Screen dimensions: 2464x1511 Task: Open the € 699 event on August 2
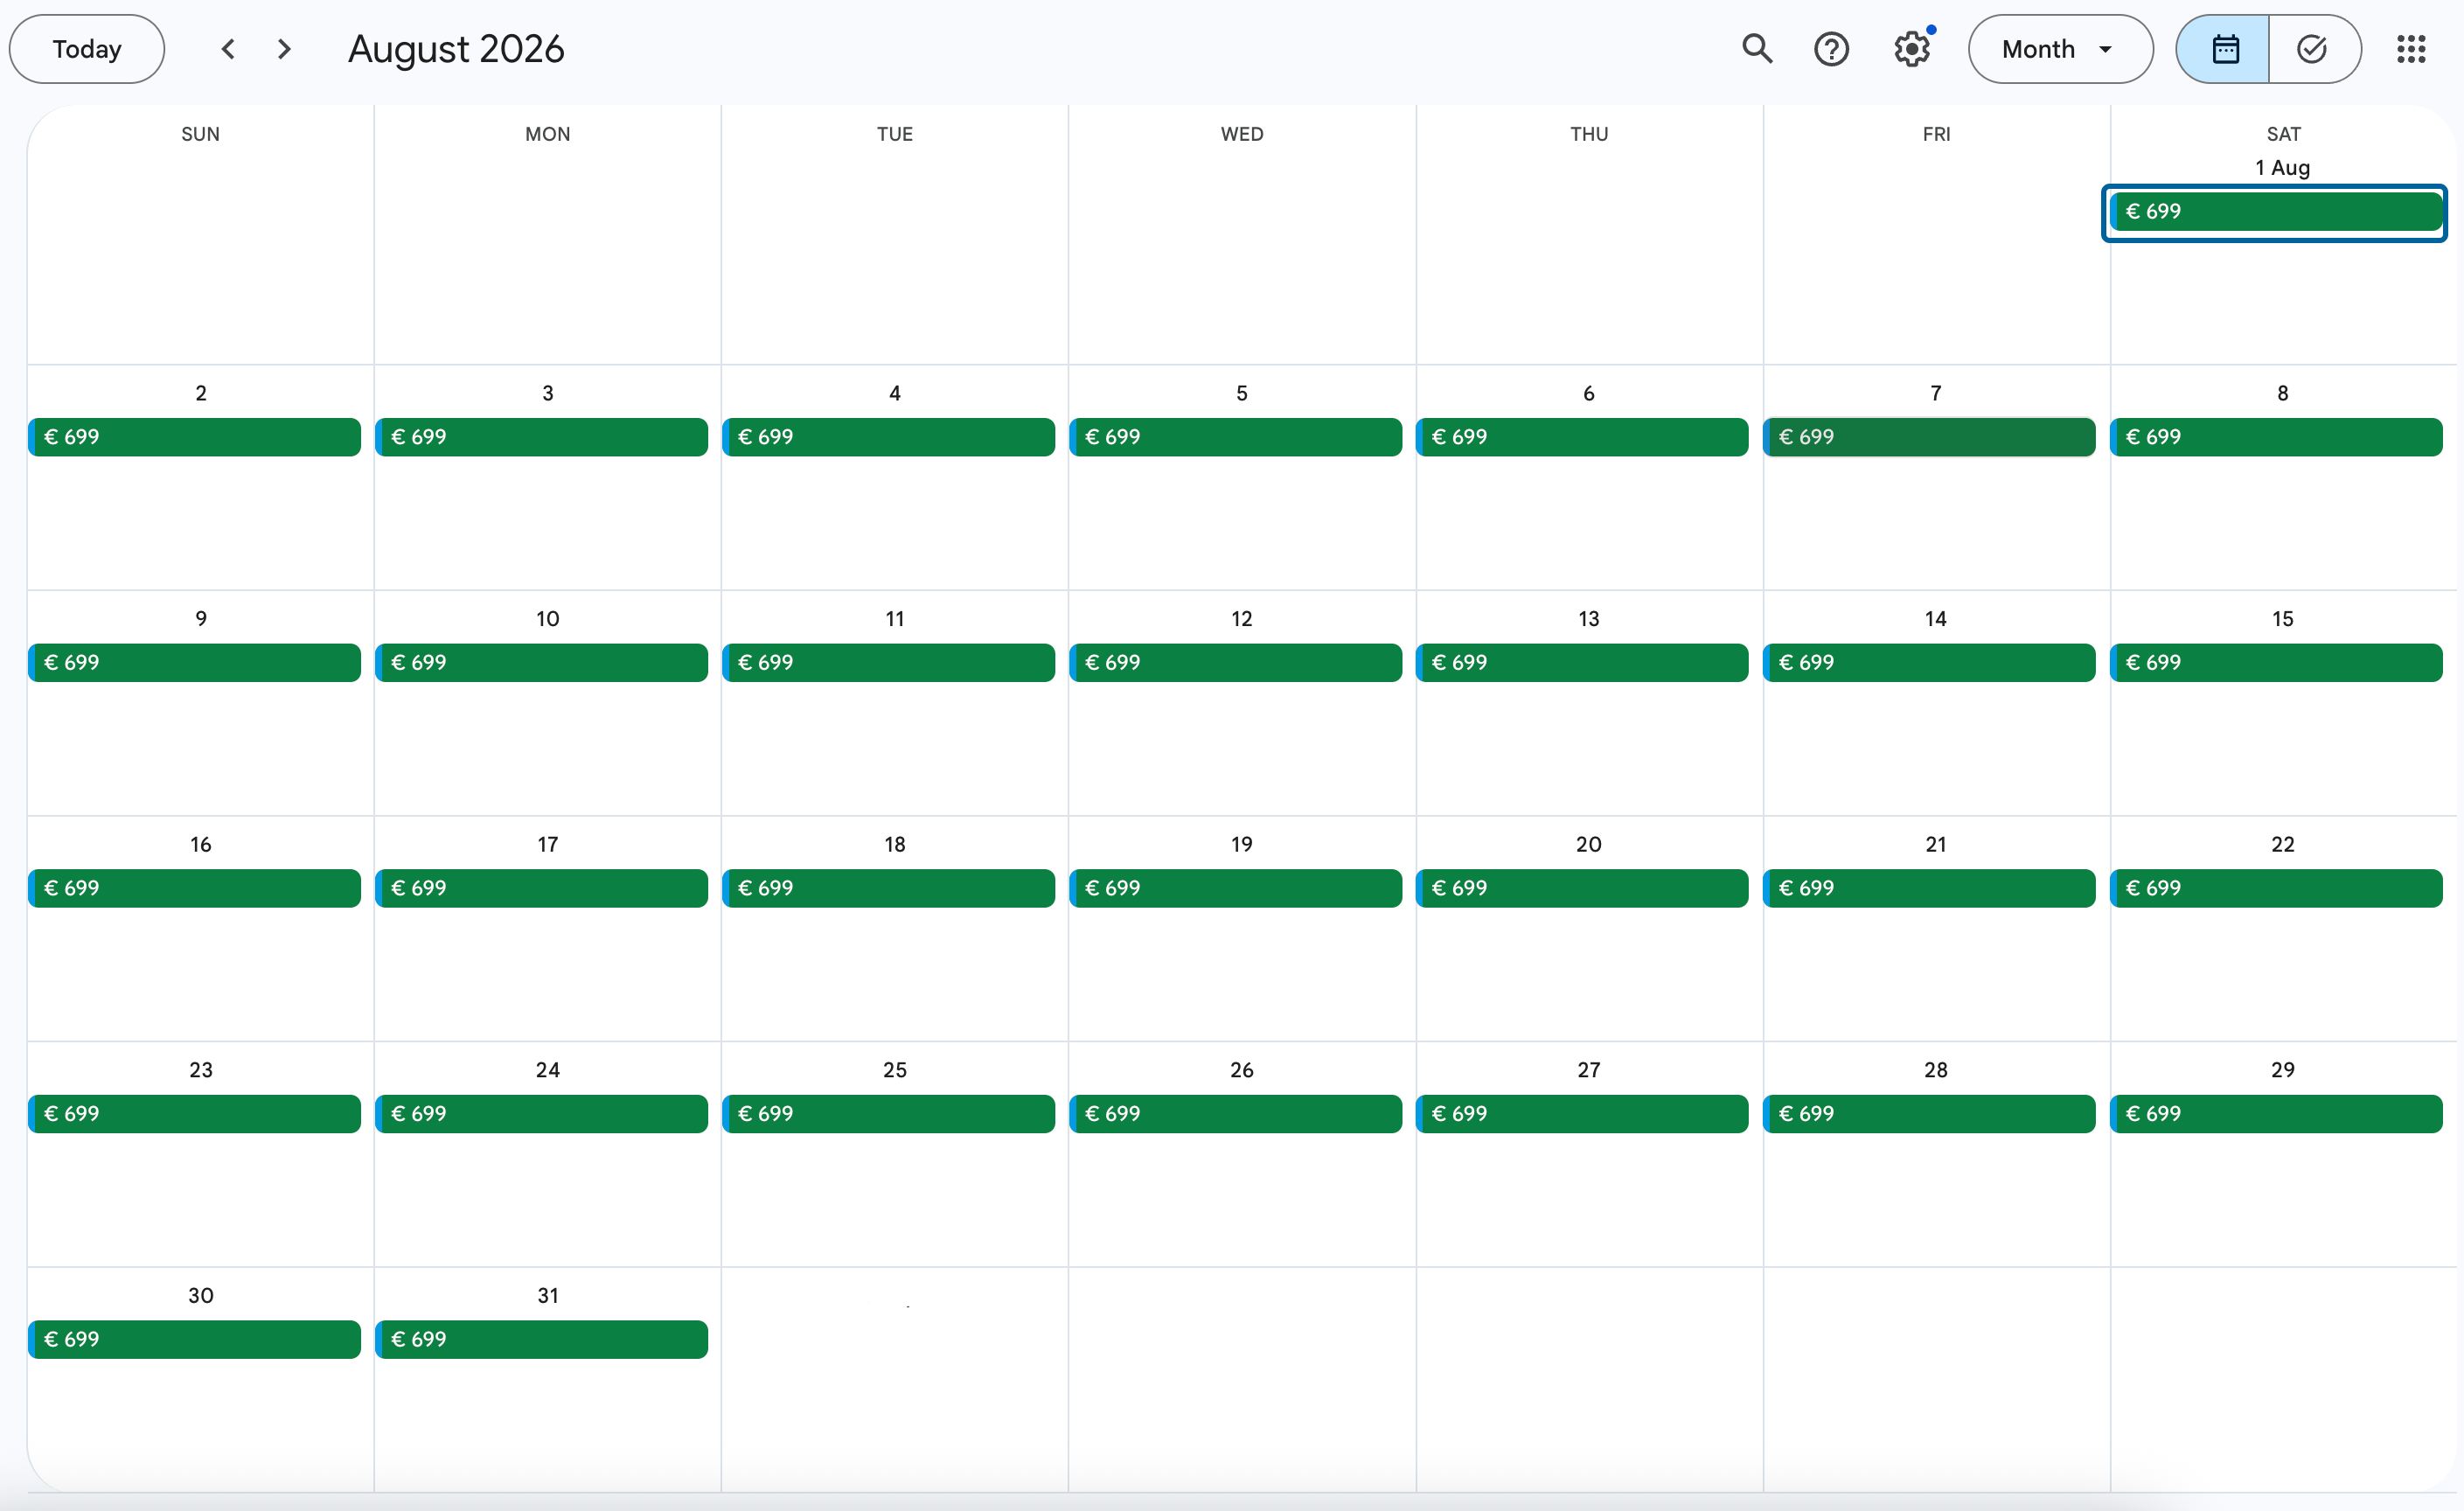click(194, 437)
